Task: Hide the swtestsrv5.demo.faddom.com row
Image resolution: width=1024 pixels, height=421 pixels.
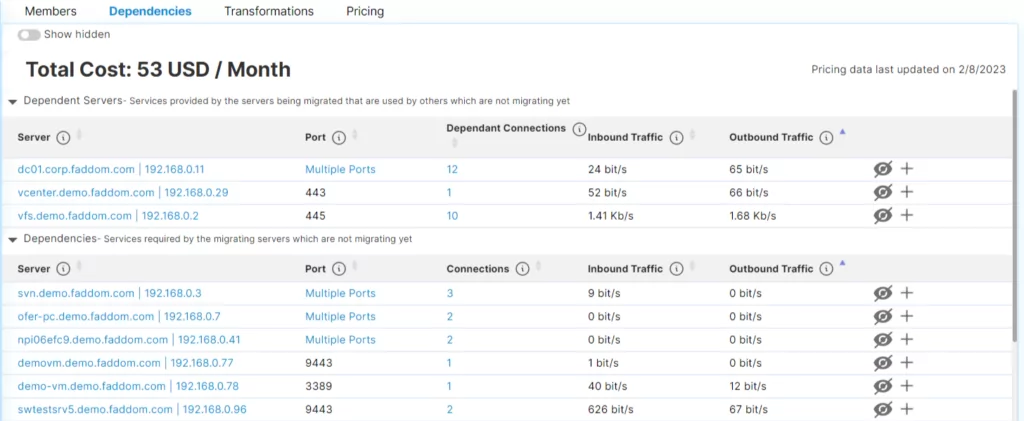Action: (883, 409)
